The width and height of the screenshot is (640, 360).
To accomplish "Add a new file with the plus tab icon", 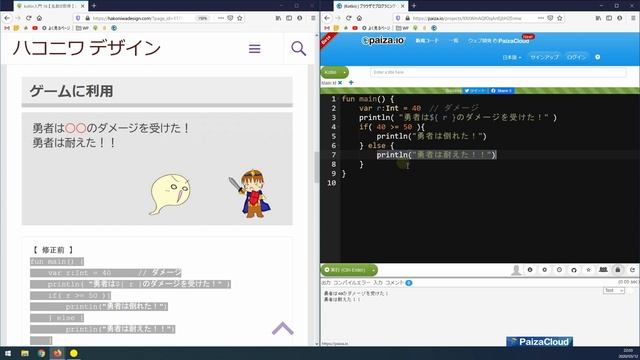I will (x=351, y=82).
